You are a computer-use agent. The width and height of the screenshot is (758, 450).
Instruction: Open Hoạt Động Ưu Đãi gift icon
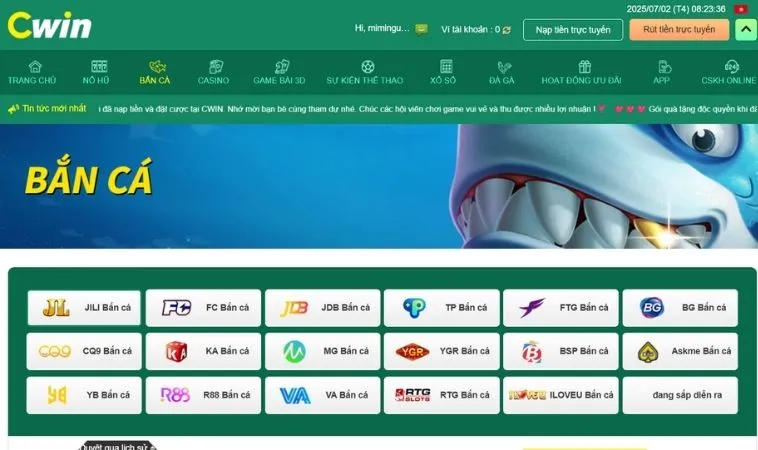click(x=584, y=66)
